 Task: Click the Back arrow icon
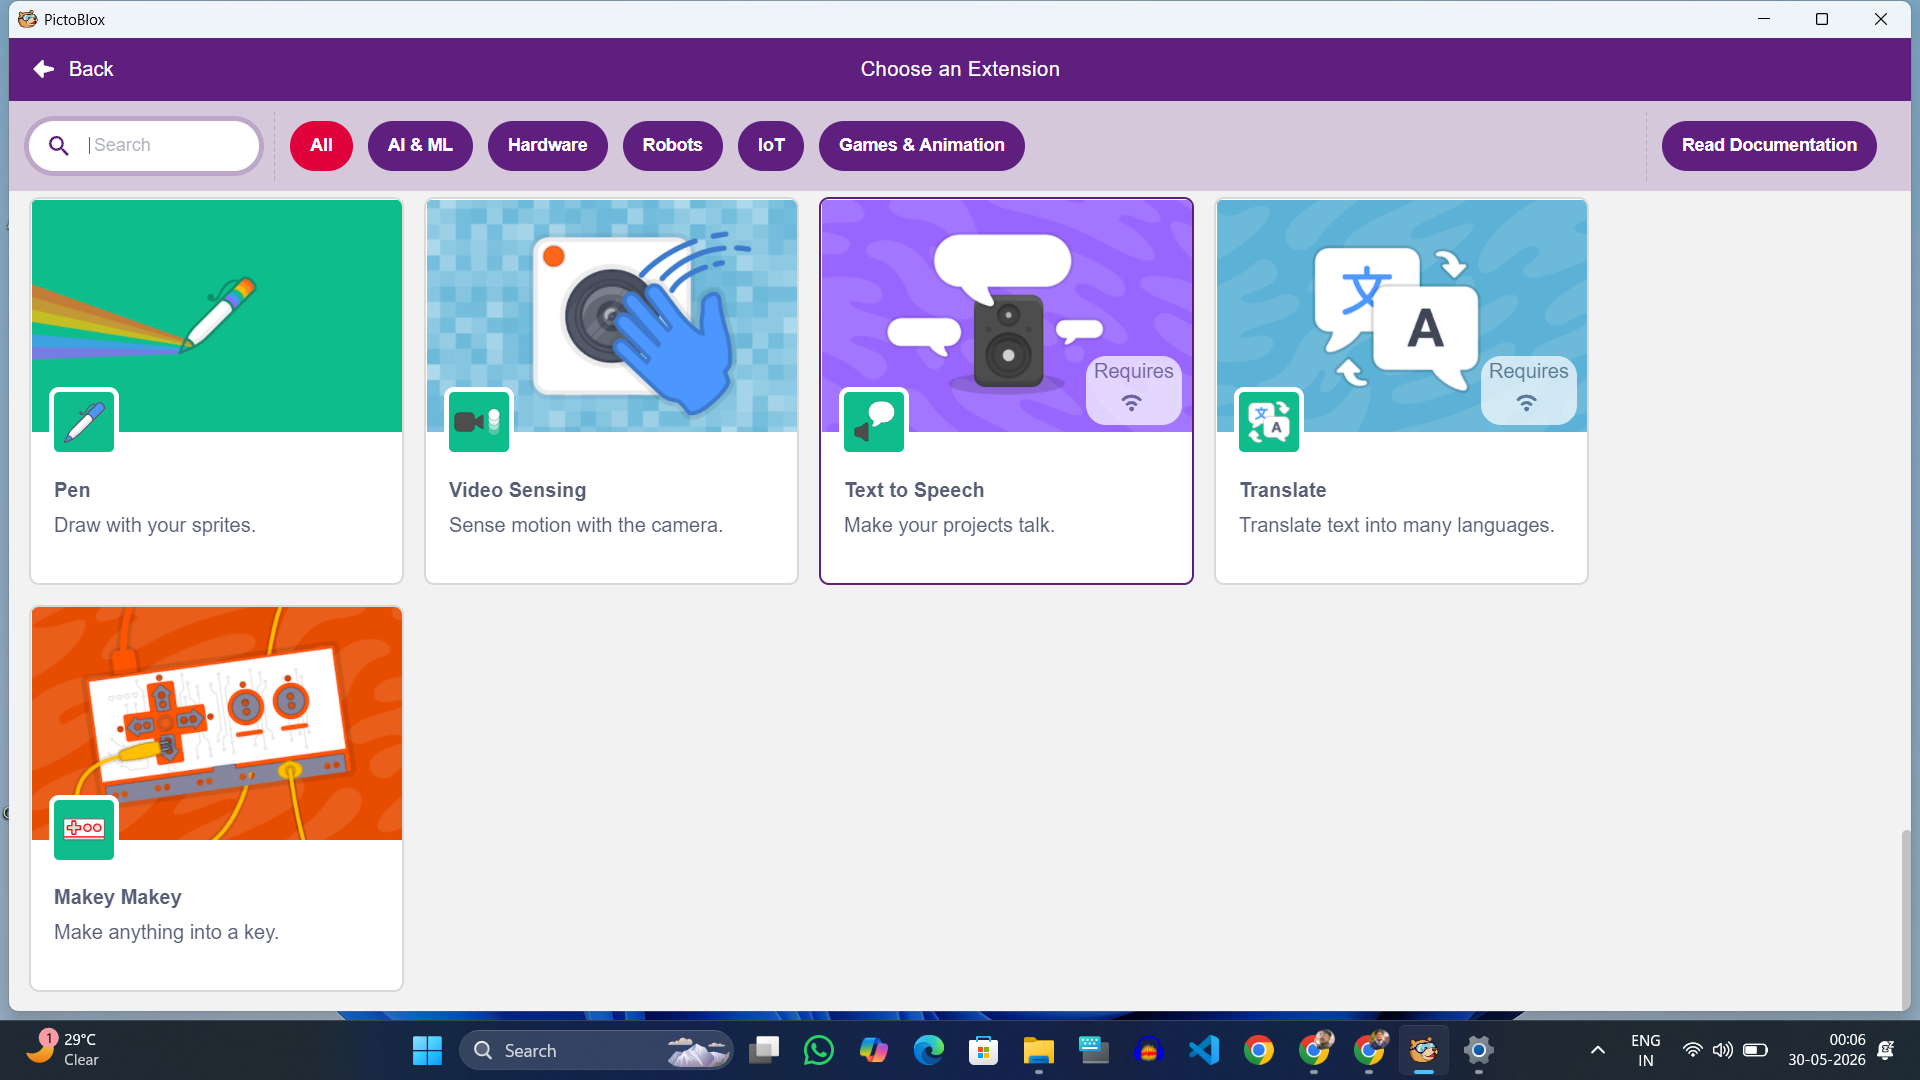tap(43, 69)
